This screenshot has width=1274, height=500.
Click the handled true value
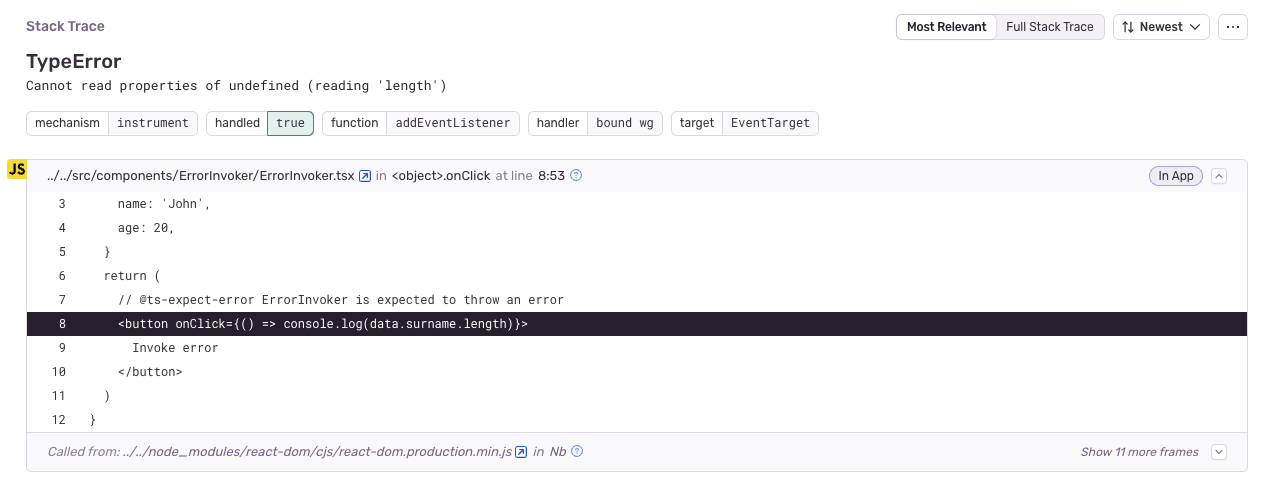(x=291, y=123)
